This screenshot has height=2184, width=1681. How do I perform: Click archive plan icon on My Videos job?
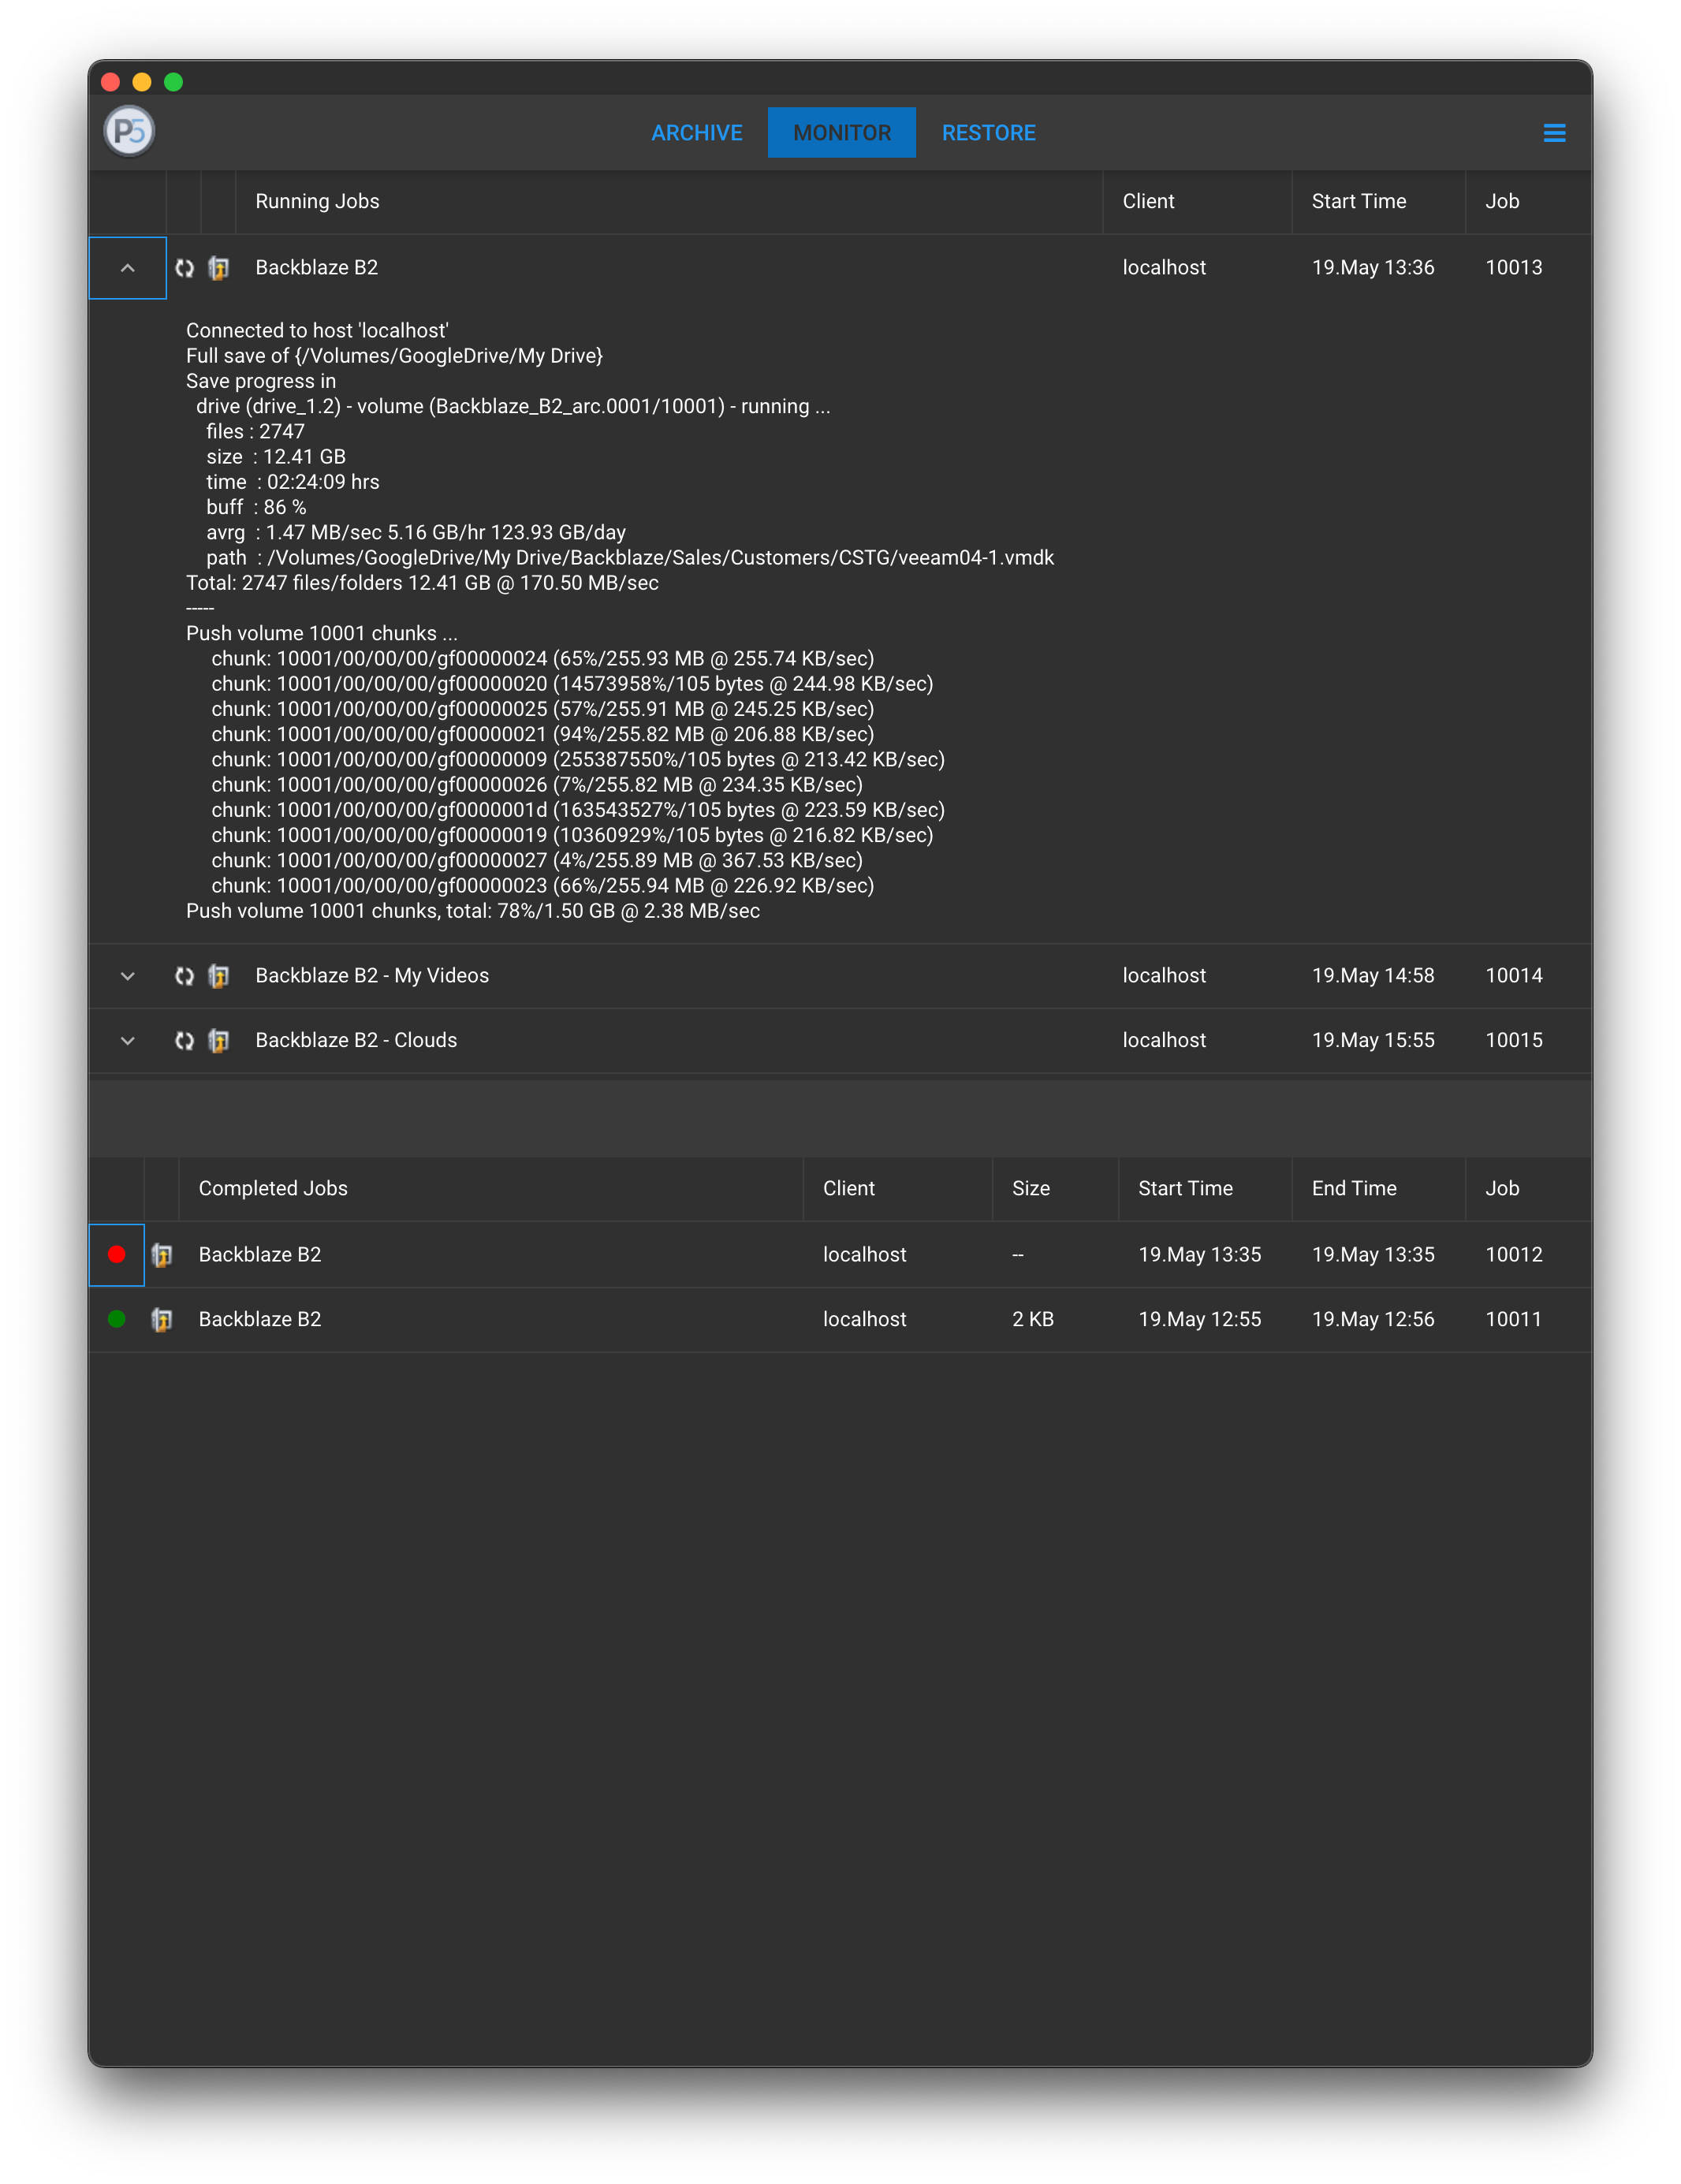pos(218,976)
